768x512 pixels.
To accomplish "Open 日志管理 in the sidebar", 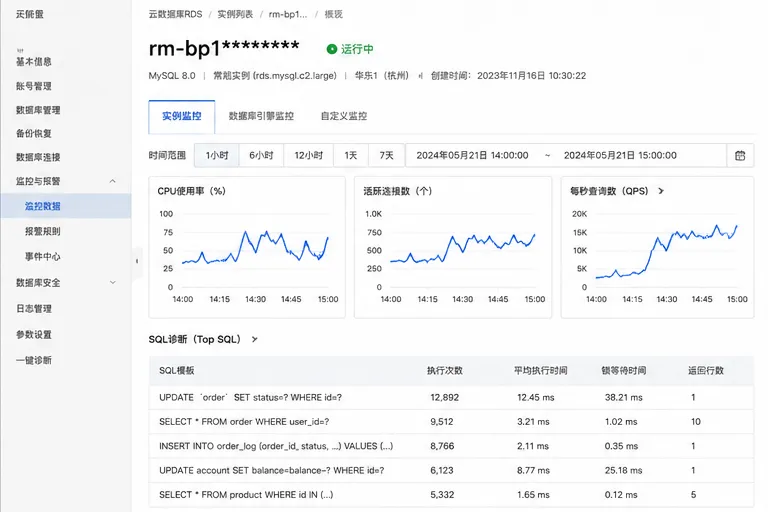I will tap(33, 309).
